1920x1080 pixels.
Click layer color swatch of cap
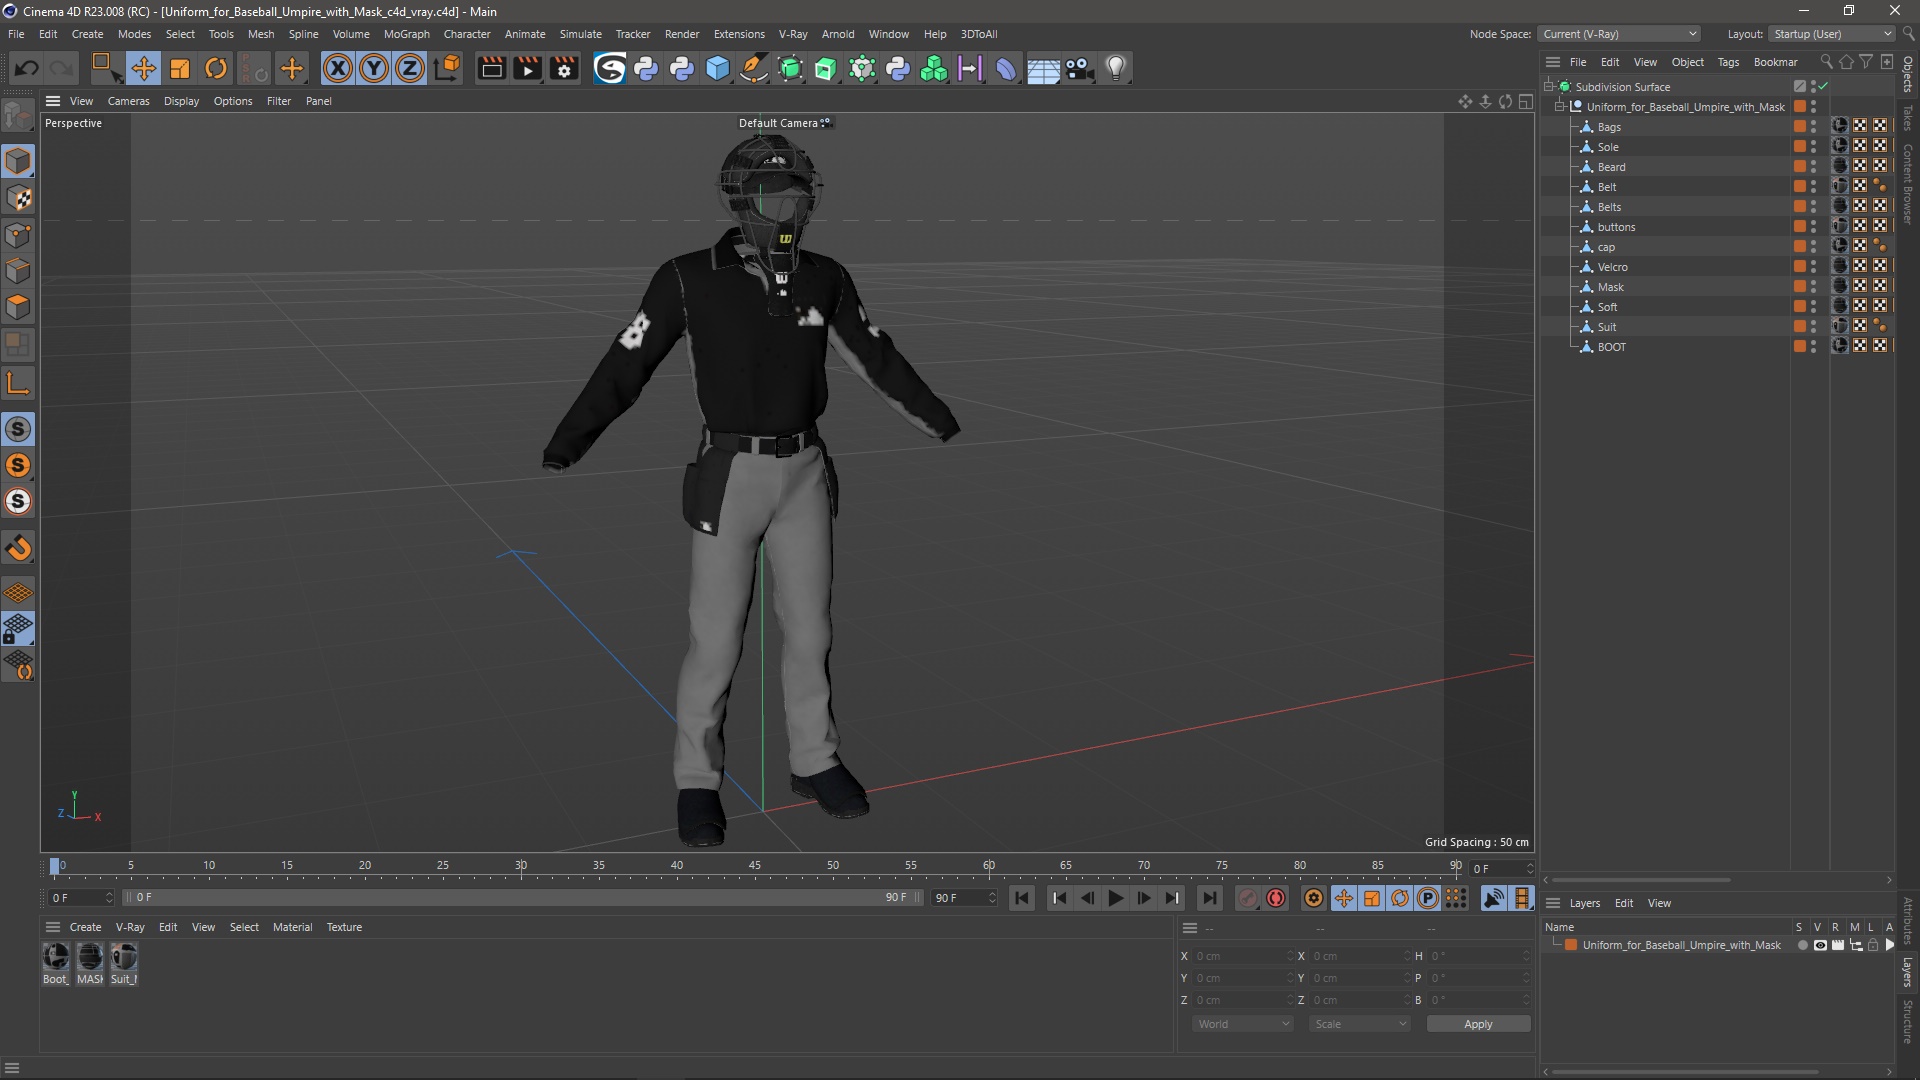[1800, 247]
